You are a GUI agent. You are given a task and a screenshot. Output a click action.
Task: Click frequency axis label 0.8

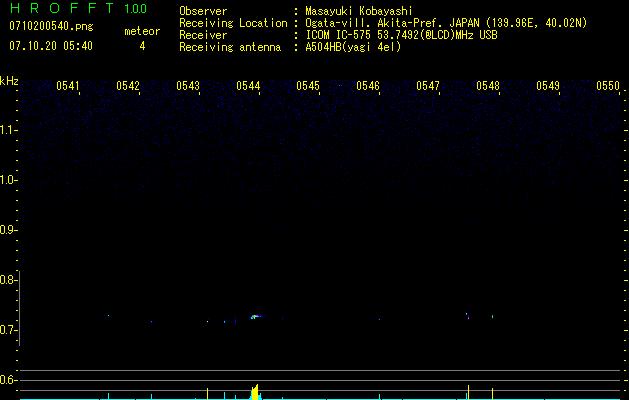(x=7, y=280)
